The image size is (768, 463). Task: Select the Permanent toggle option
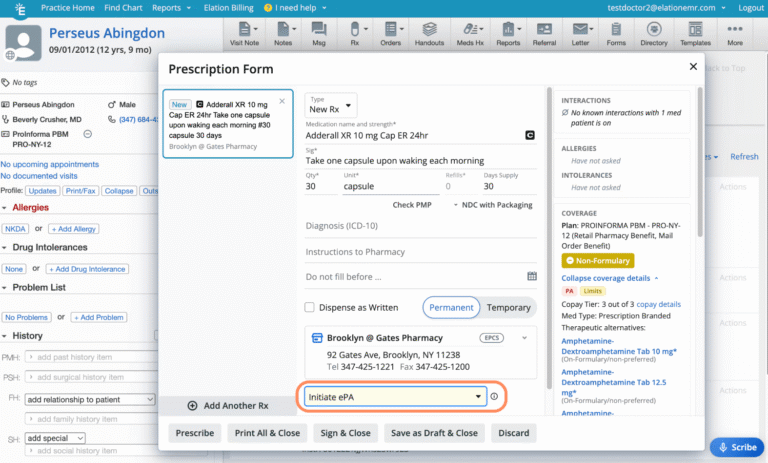click(451, 307)
